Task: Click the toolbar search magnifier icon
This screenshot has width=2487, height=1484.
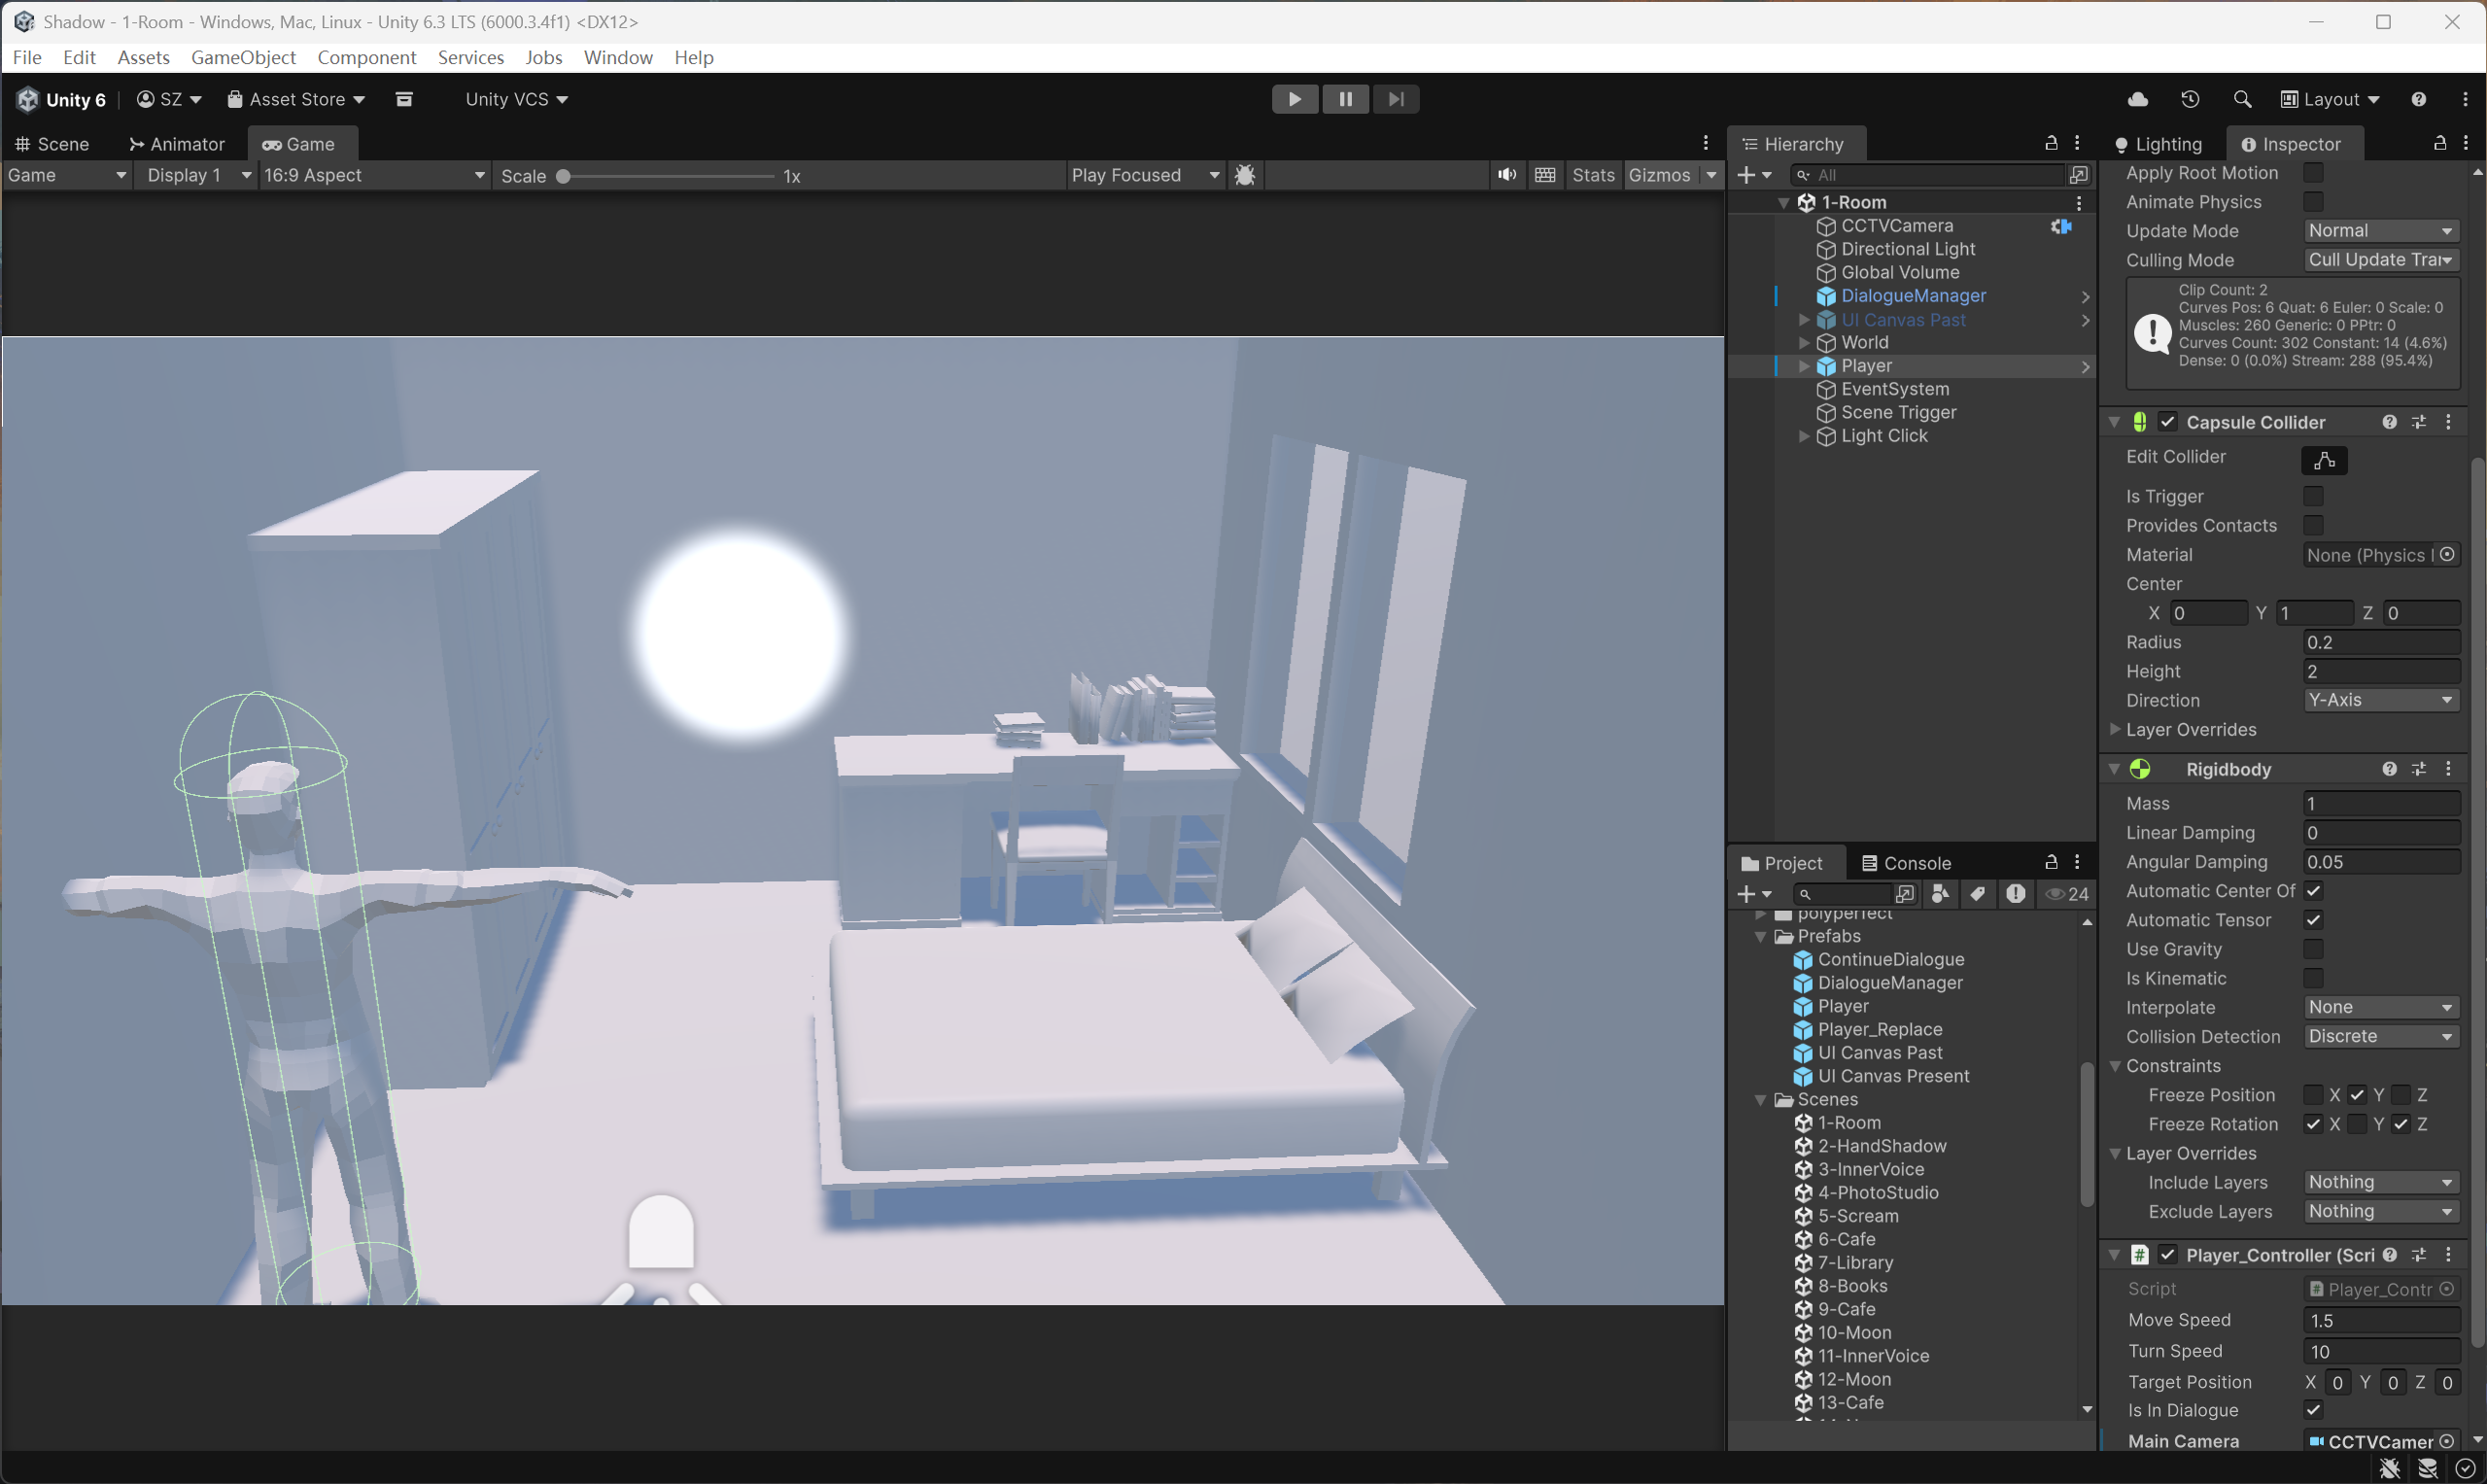Action: click(2242, 99)
